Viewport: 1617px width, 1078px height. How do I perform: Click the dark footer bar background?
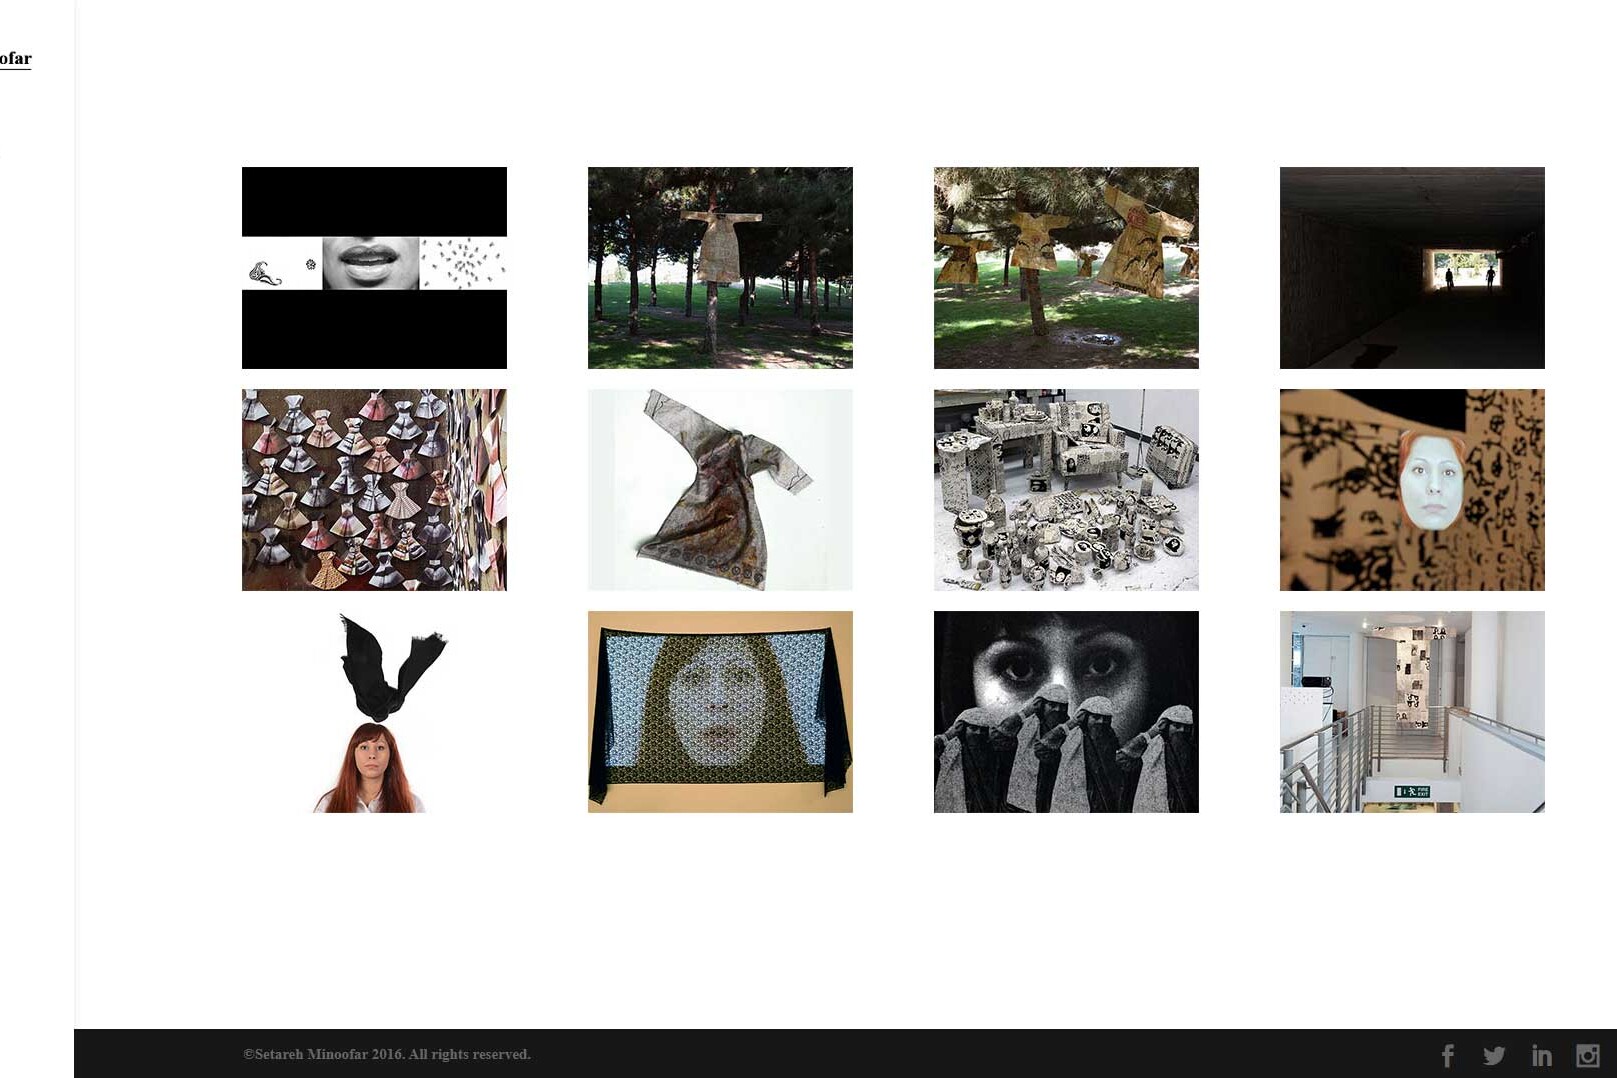pos(900,1054)
